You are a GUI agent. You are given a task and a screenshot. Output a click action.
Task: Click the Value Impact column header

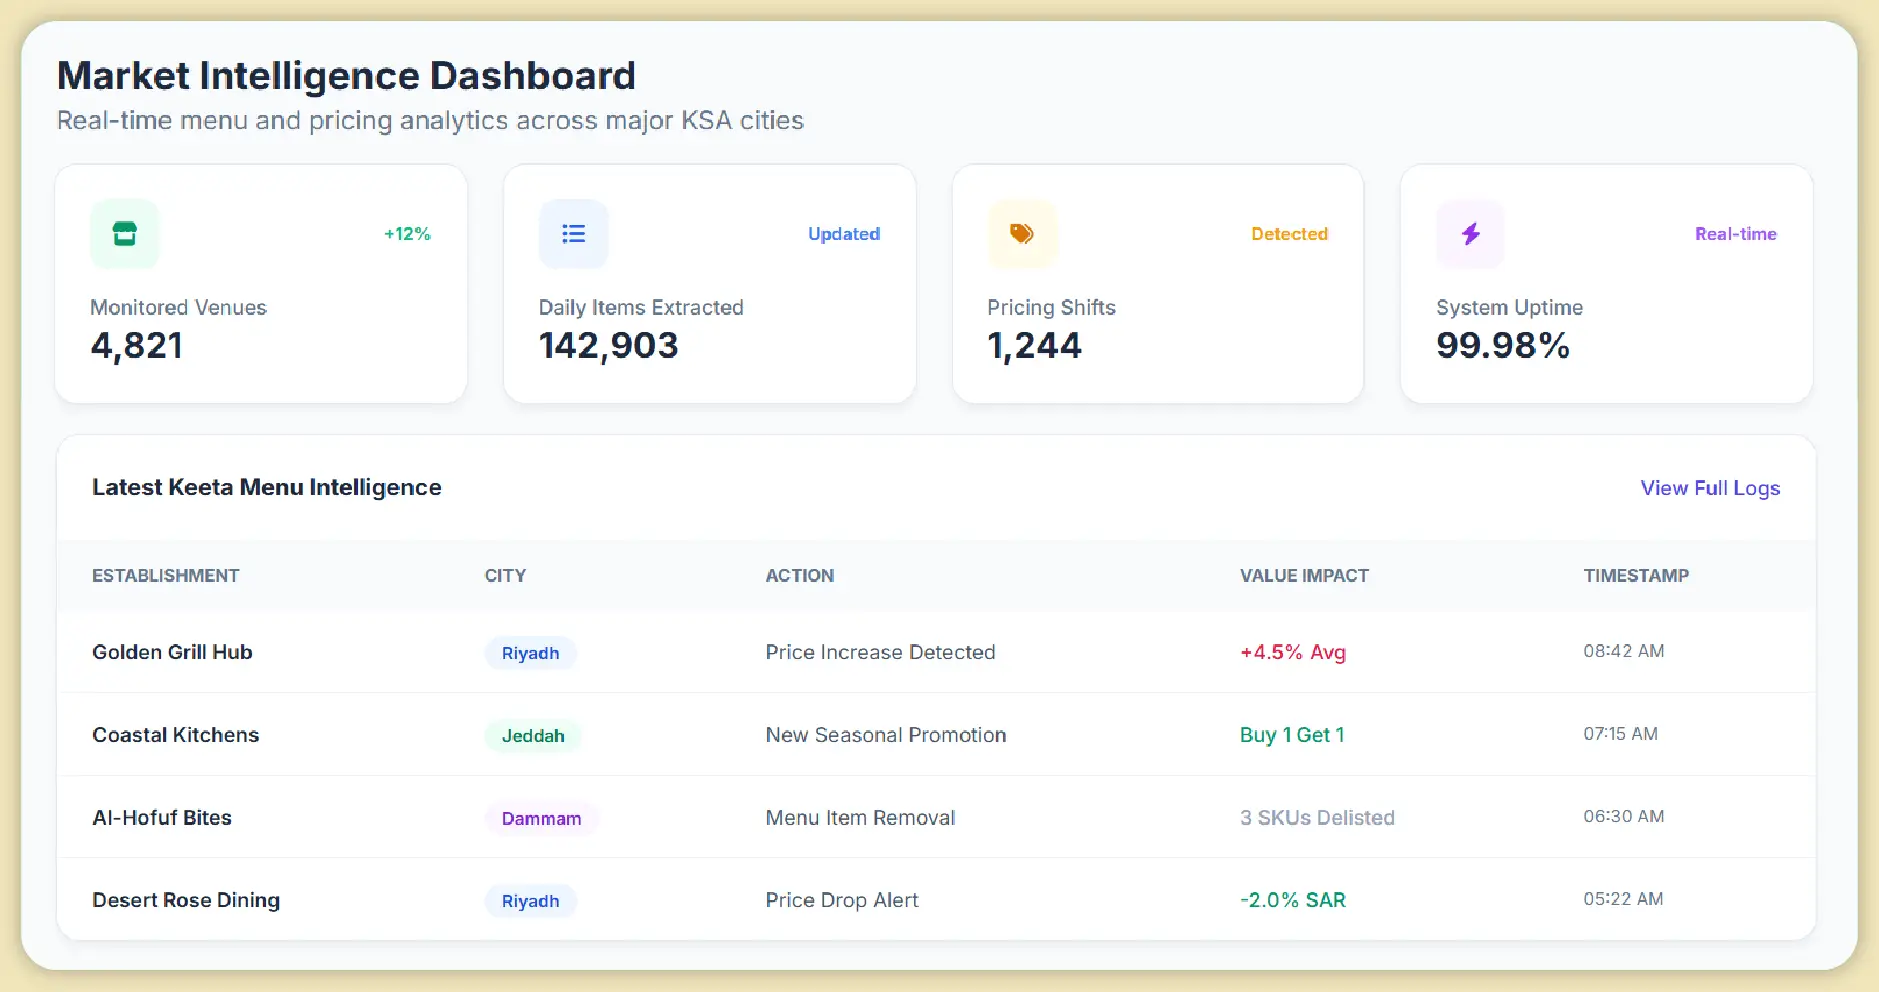(x=1303, y=576)
